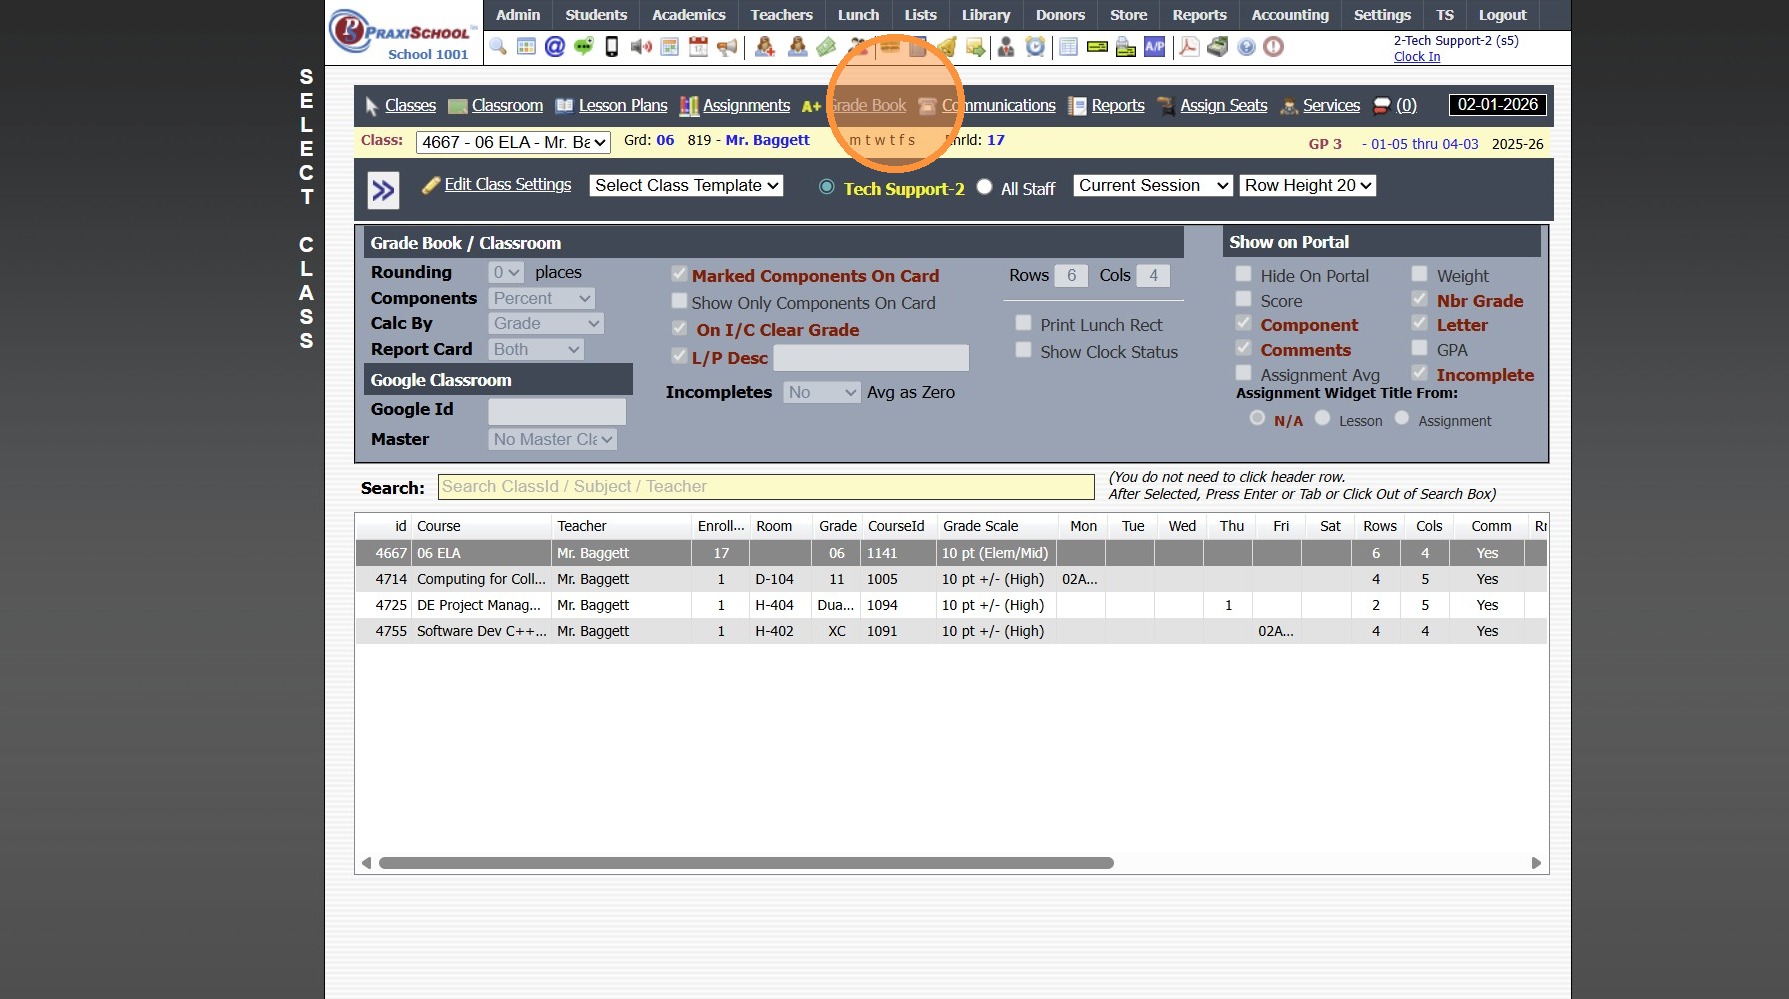Image resolution: width=1789 pixels, height=999 pixels.
Task: Open the calendar date icon showing 17
Action: [x=698, y=47]
